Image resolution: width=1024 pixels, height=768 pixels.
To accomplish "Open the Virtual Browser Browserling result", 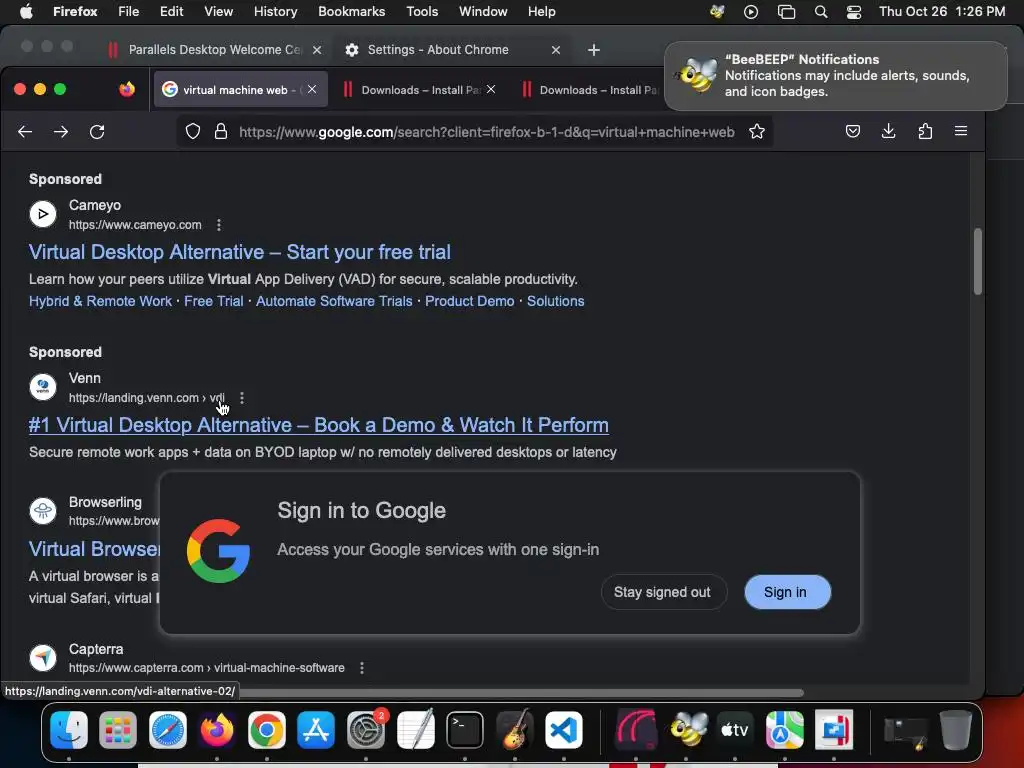I will tap(94, 549).
